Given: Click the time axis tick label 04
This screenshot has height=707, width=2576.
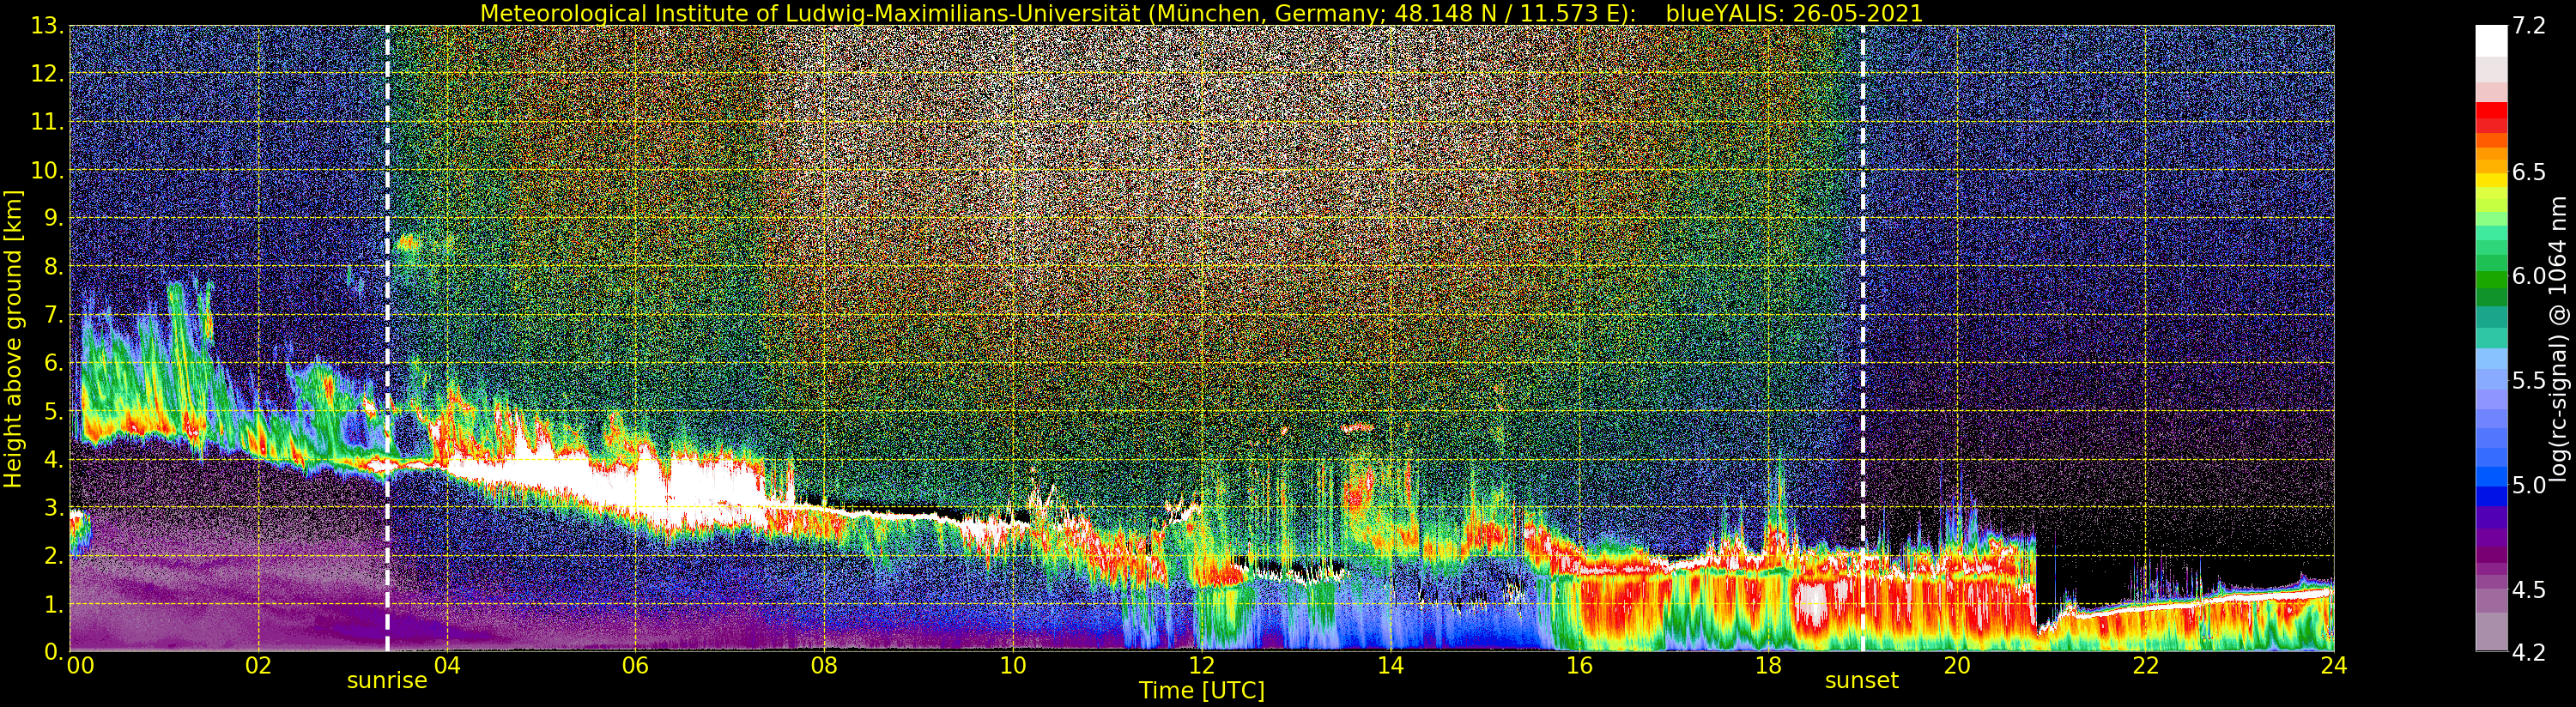Looking at the screenshot, I should (447, 666).
